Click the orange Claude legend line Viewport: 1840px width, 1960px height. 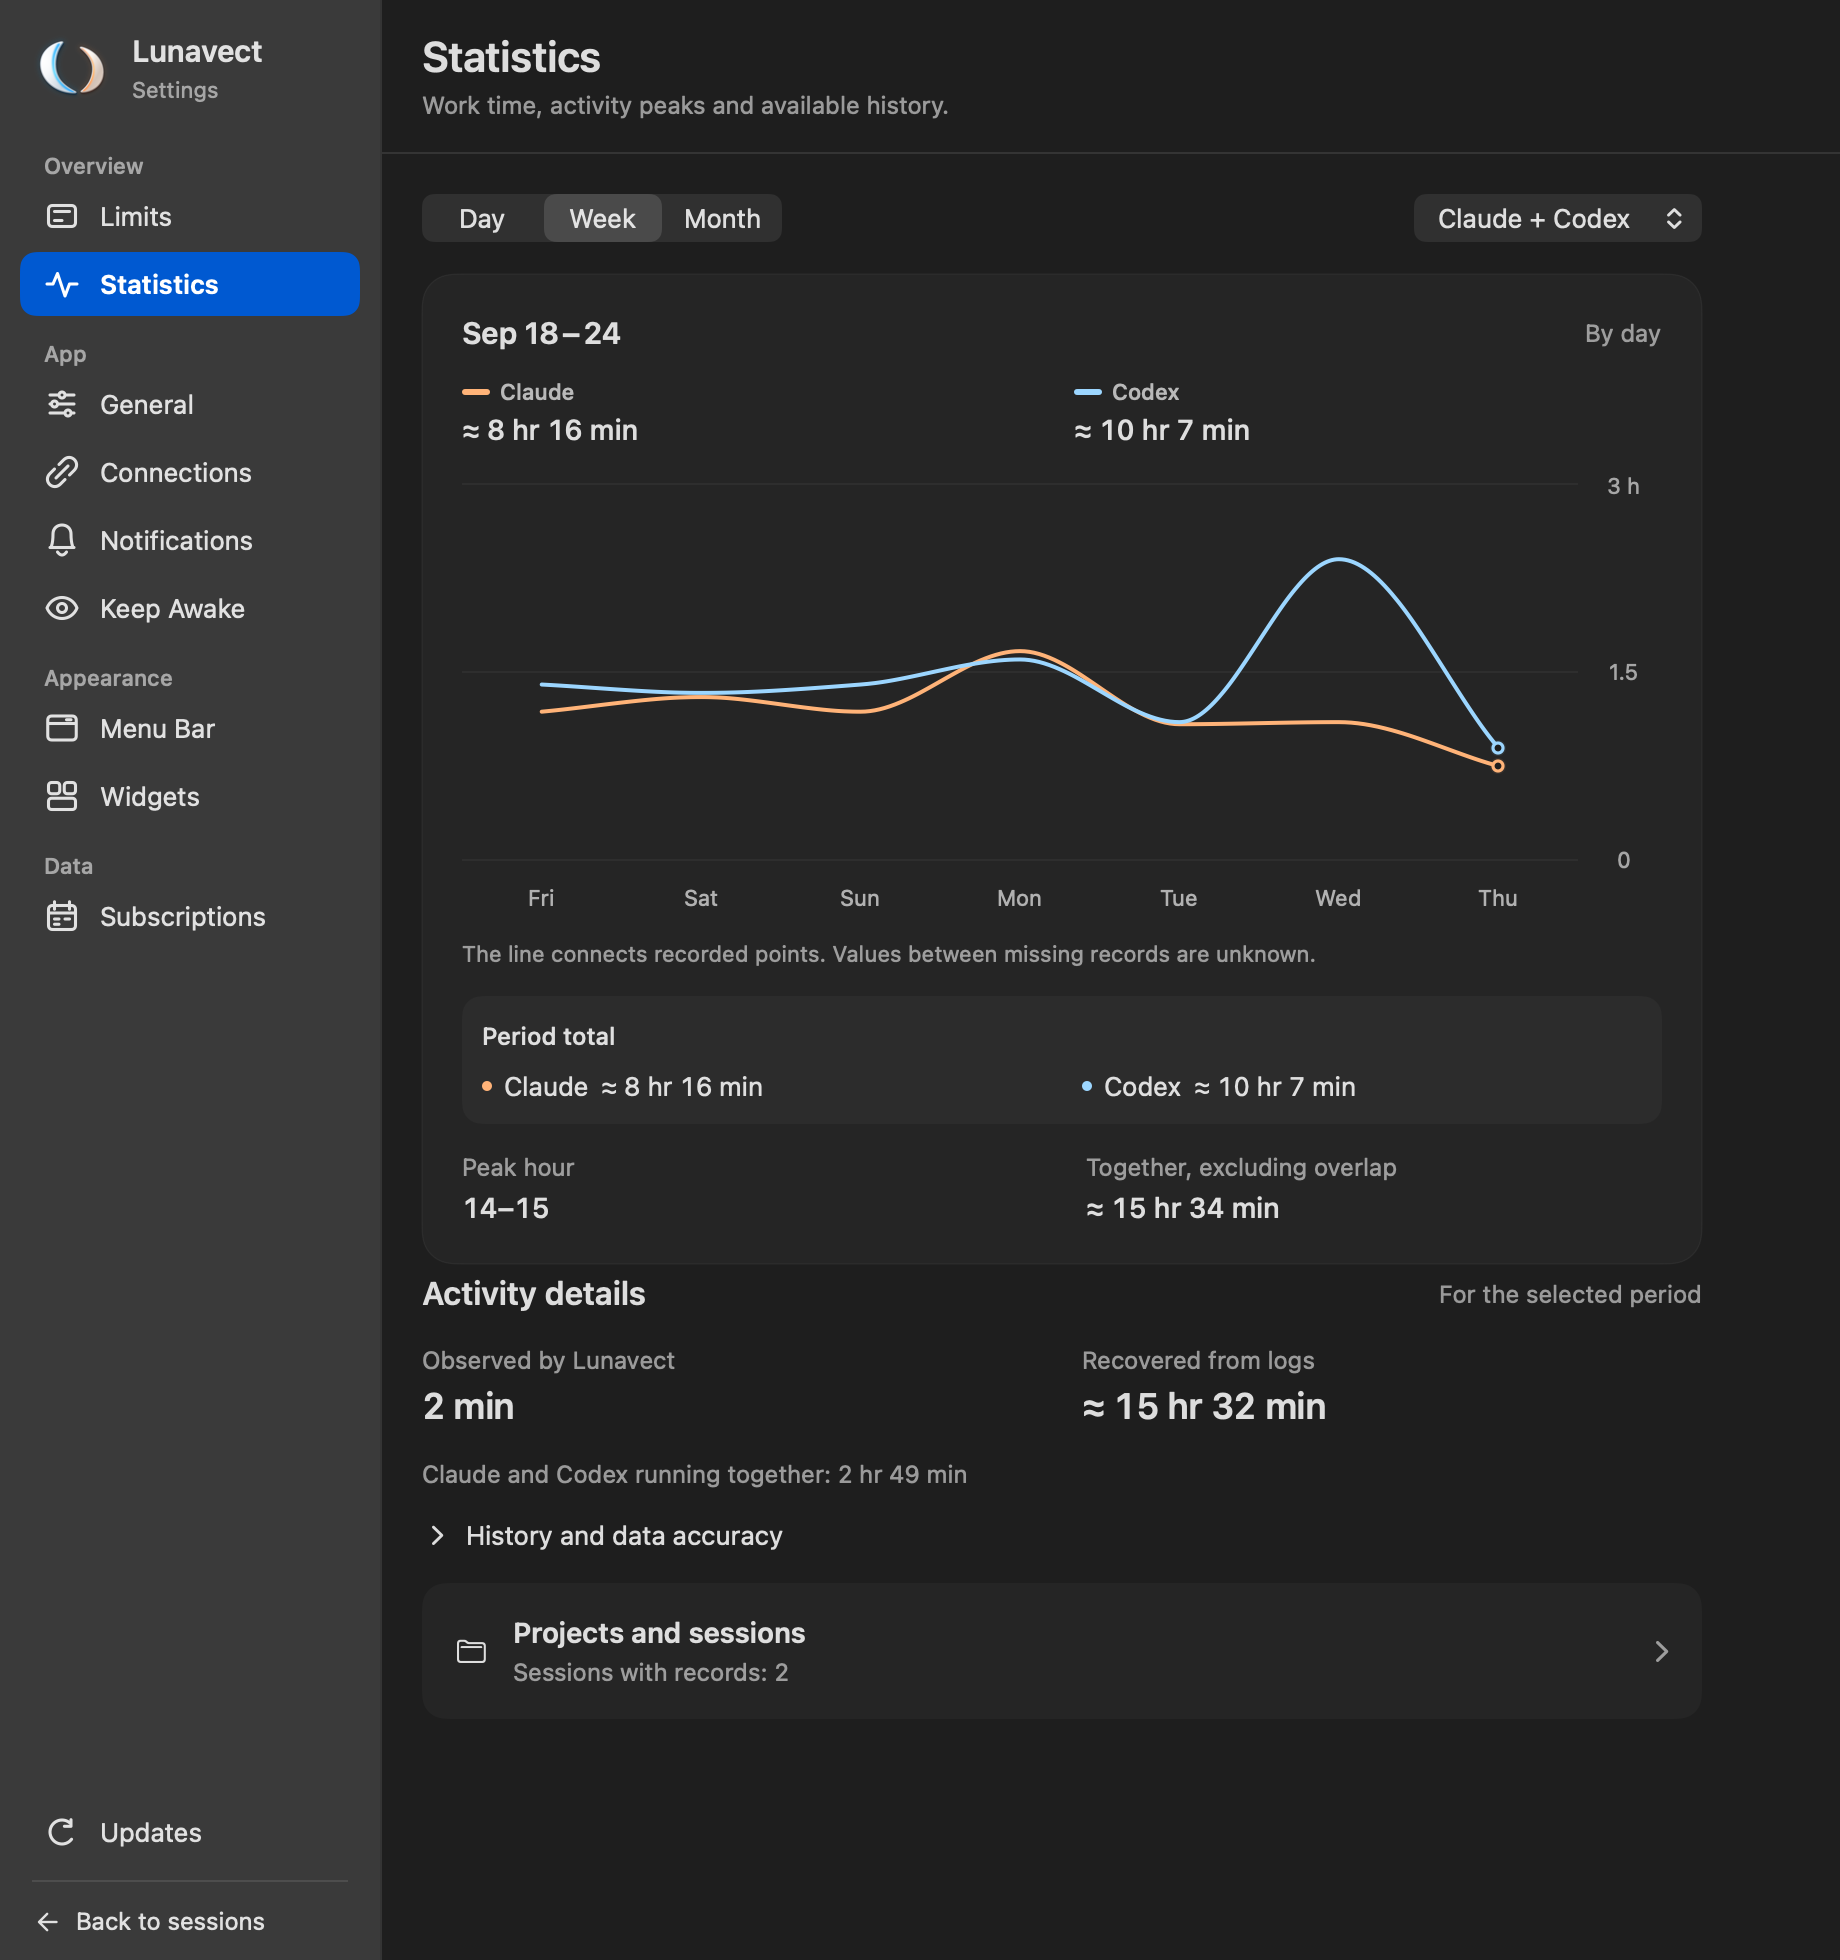point(475,392)
